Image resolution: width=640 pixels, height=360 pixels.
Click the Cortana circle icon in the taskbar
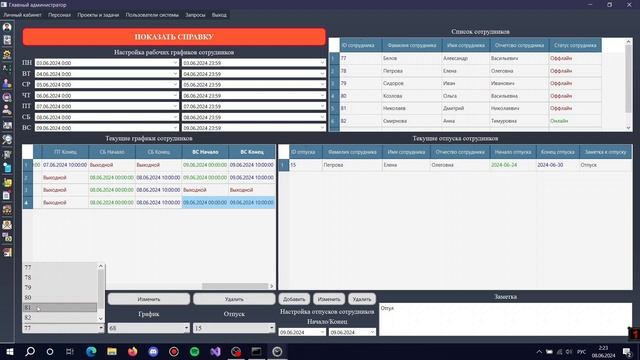tap(50, 351)
